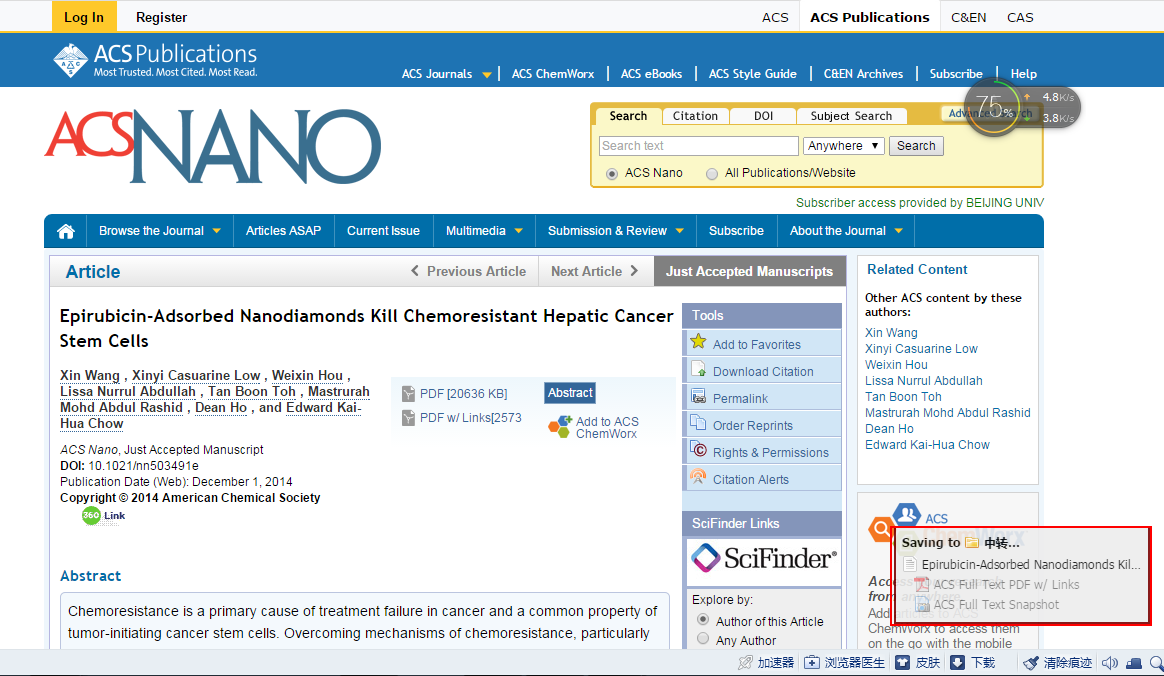Open the Just Accepted Manuscripts tab

(x=749, y=272)
